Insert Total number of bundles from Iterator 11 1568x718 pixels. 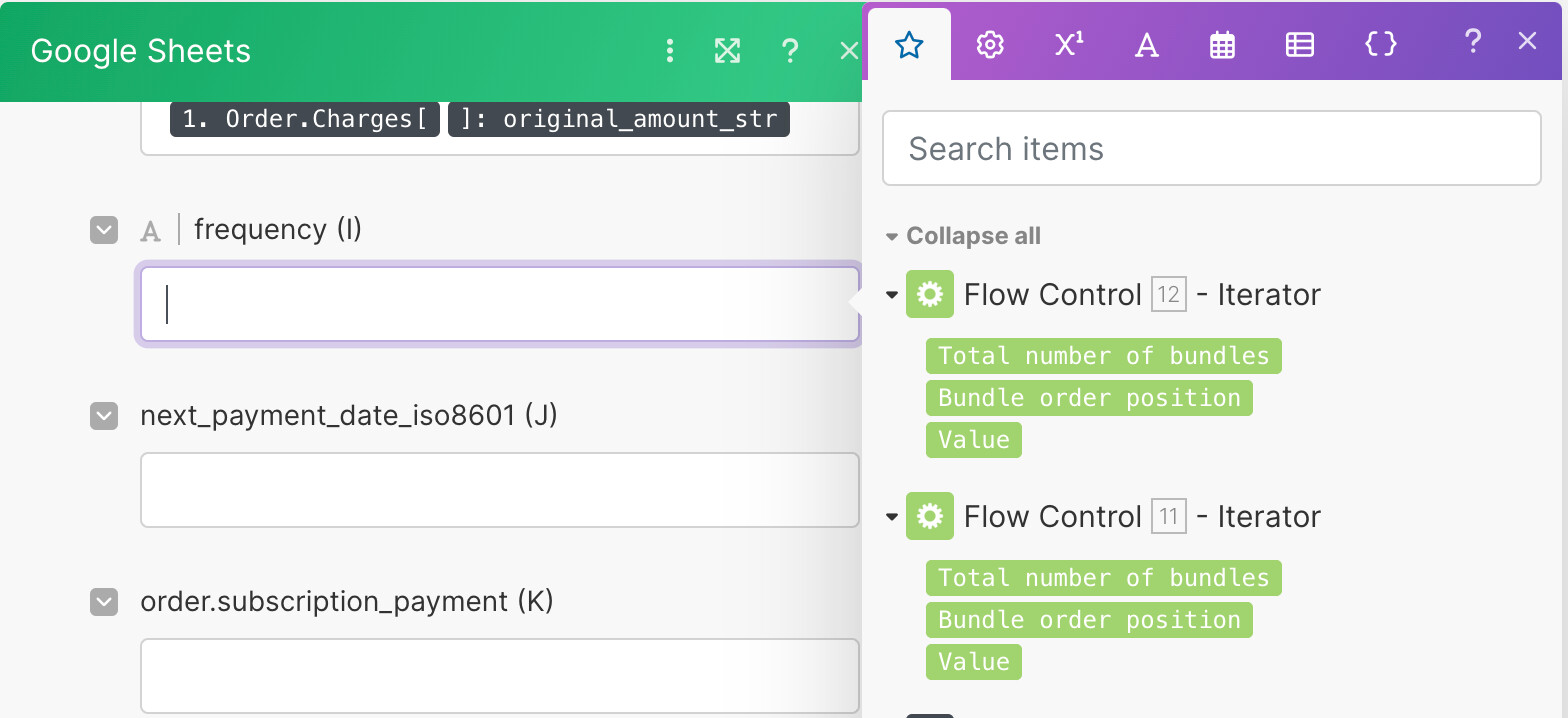click(1103, 578)
